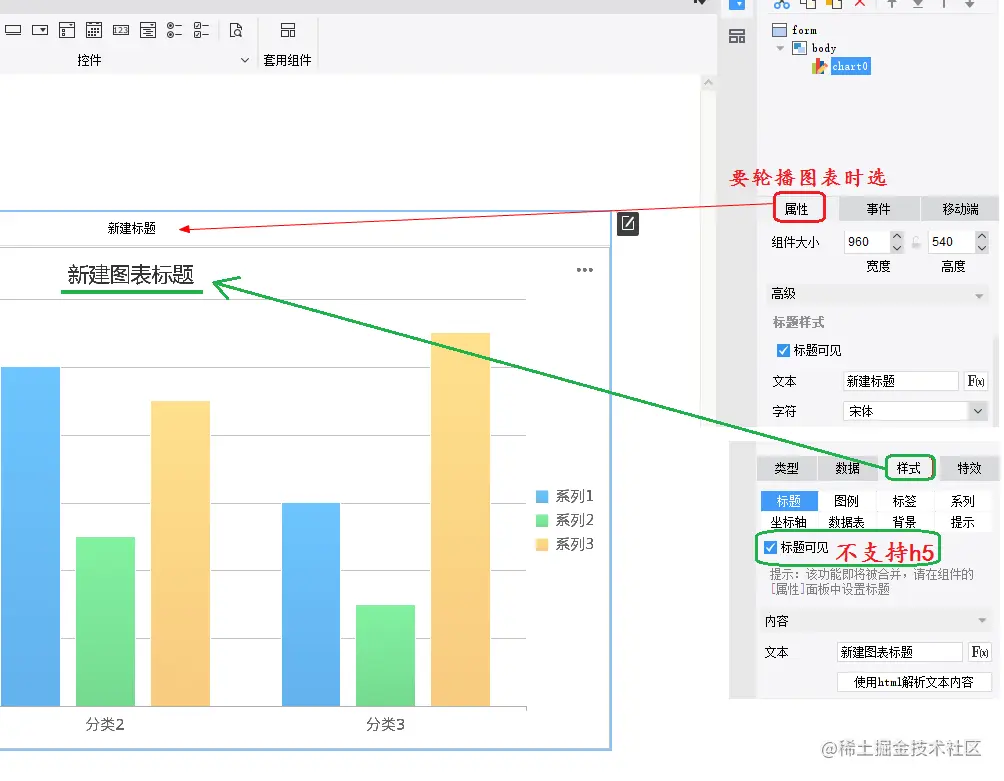The height and width of the screenshot is (781, 1004).
Task: Select the 图例 style sub-tab
Action: (846, 501)
